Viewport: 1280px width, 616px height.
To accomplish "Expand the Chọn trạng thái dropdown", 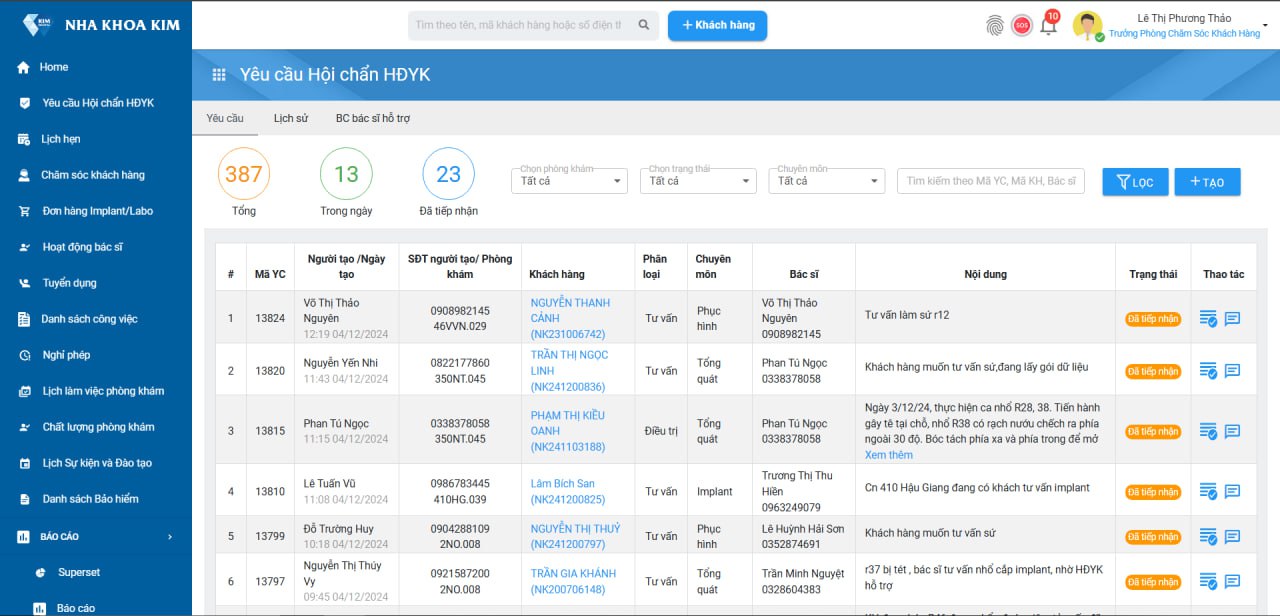I will pos(701,181).
